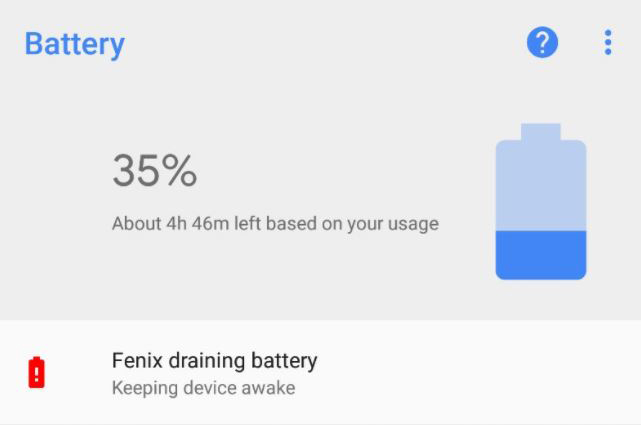Open the three-dot overflow menu
This screenshot has width=641, height=425.
[x=607, y=43]
